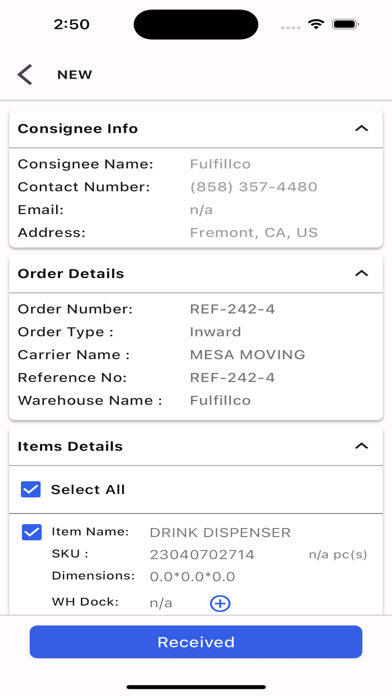The width and height of the screenshot is (392, 696).
Task: Tap the SKU 23040702714 value
Action: (x=202, y=554)
